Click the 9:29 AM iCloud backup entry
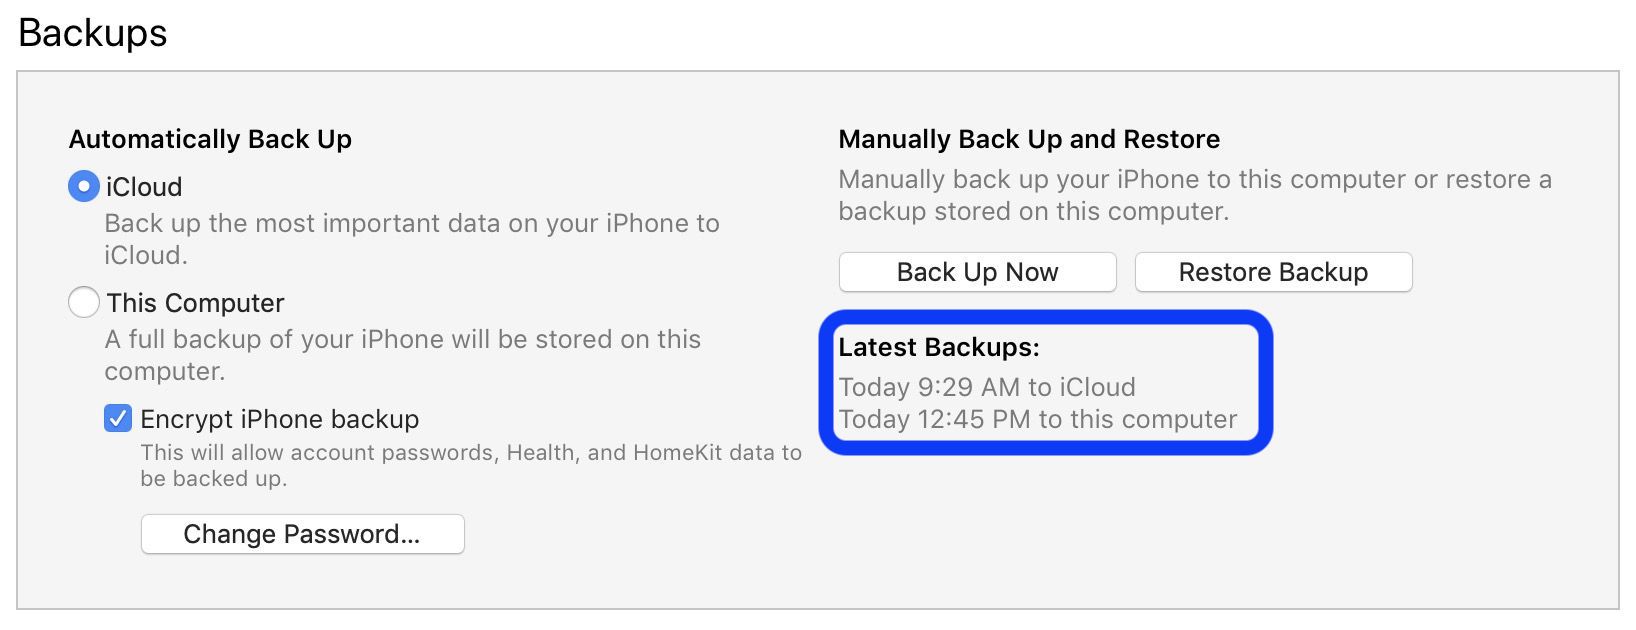Screen dimensions: 1636x630 pos(987,387)
